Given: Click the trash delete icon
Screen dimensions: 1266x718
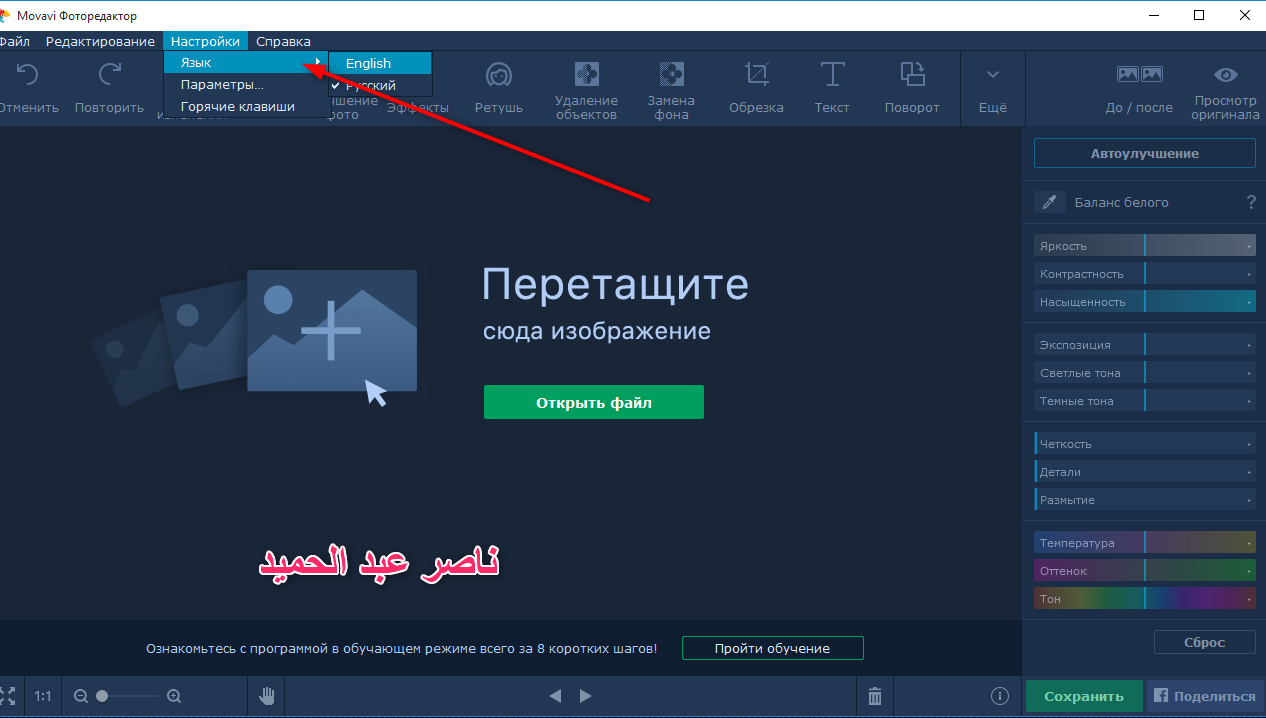Looking at the screenshot, I should point(875,696).
